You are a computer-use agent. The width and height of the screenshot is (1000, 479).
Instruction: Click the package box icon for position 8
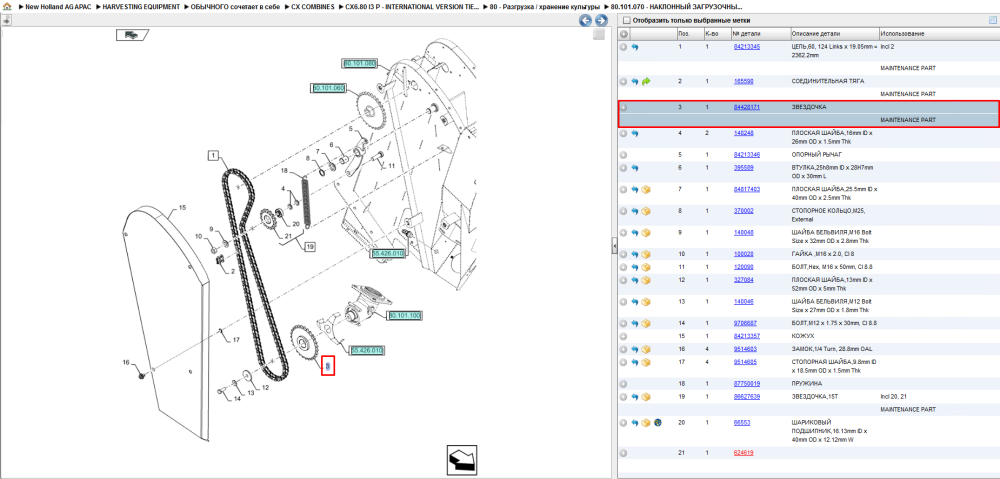tap(646, 210)
